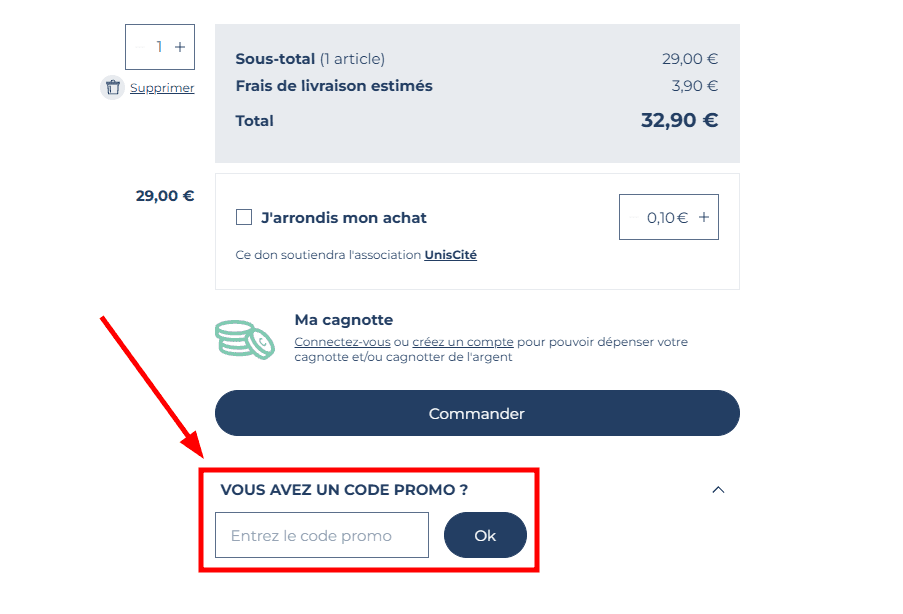Click the green coins cagnotte icon
This screenshot has height=614, width=903.
click(245, 340)
